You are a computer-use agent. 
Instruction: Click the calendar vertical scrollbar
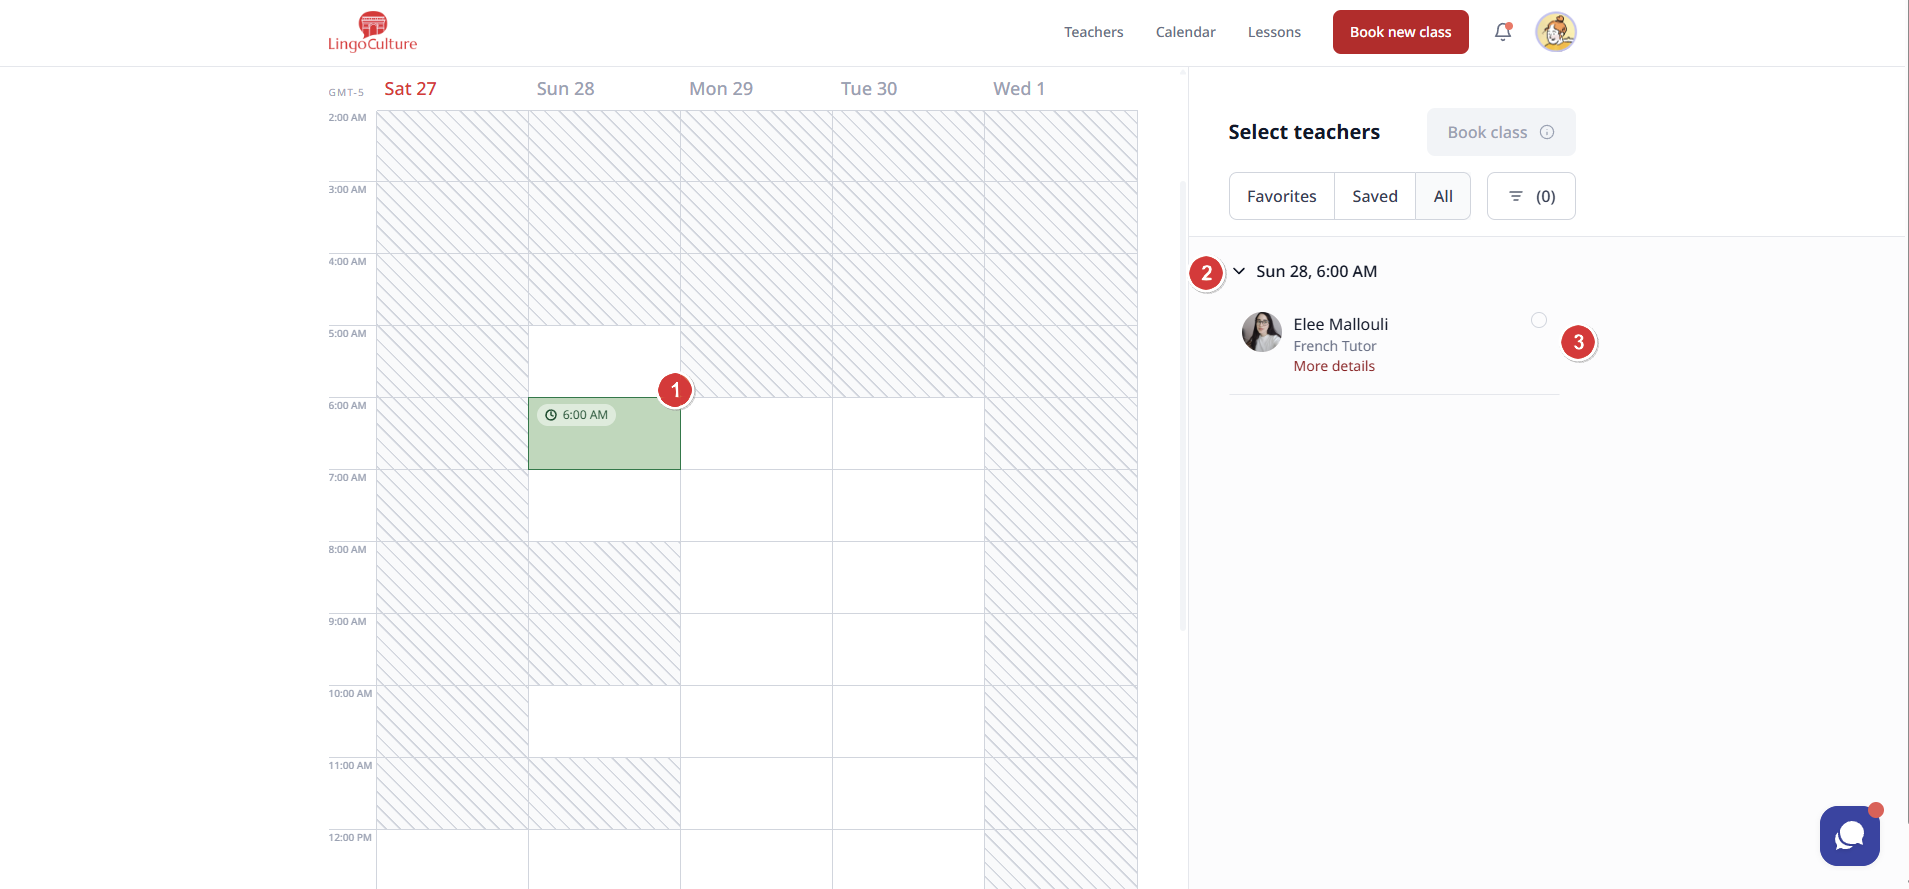pos(1183,400)
